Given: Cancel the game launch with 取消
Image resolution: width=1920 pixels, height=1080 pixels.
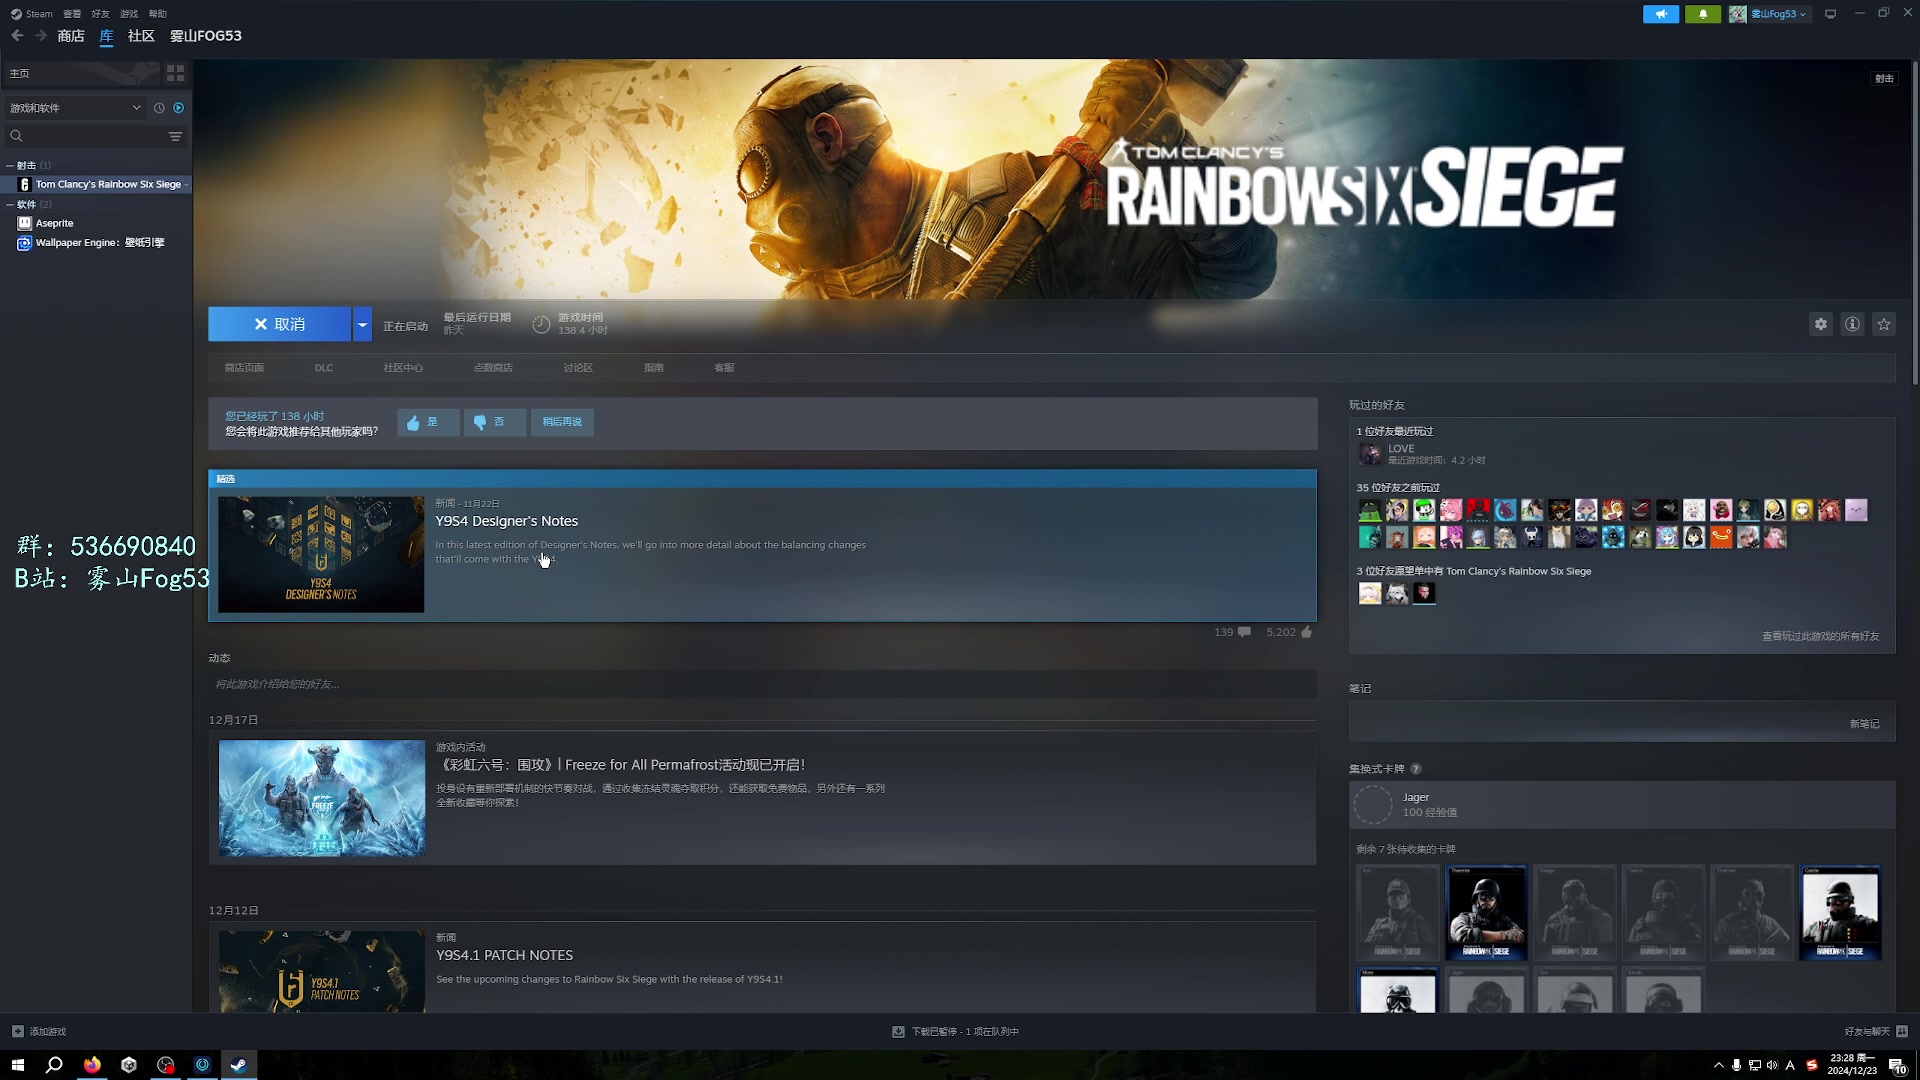Looking at the screenshot, I should [279, 325].
